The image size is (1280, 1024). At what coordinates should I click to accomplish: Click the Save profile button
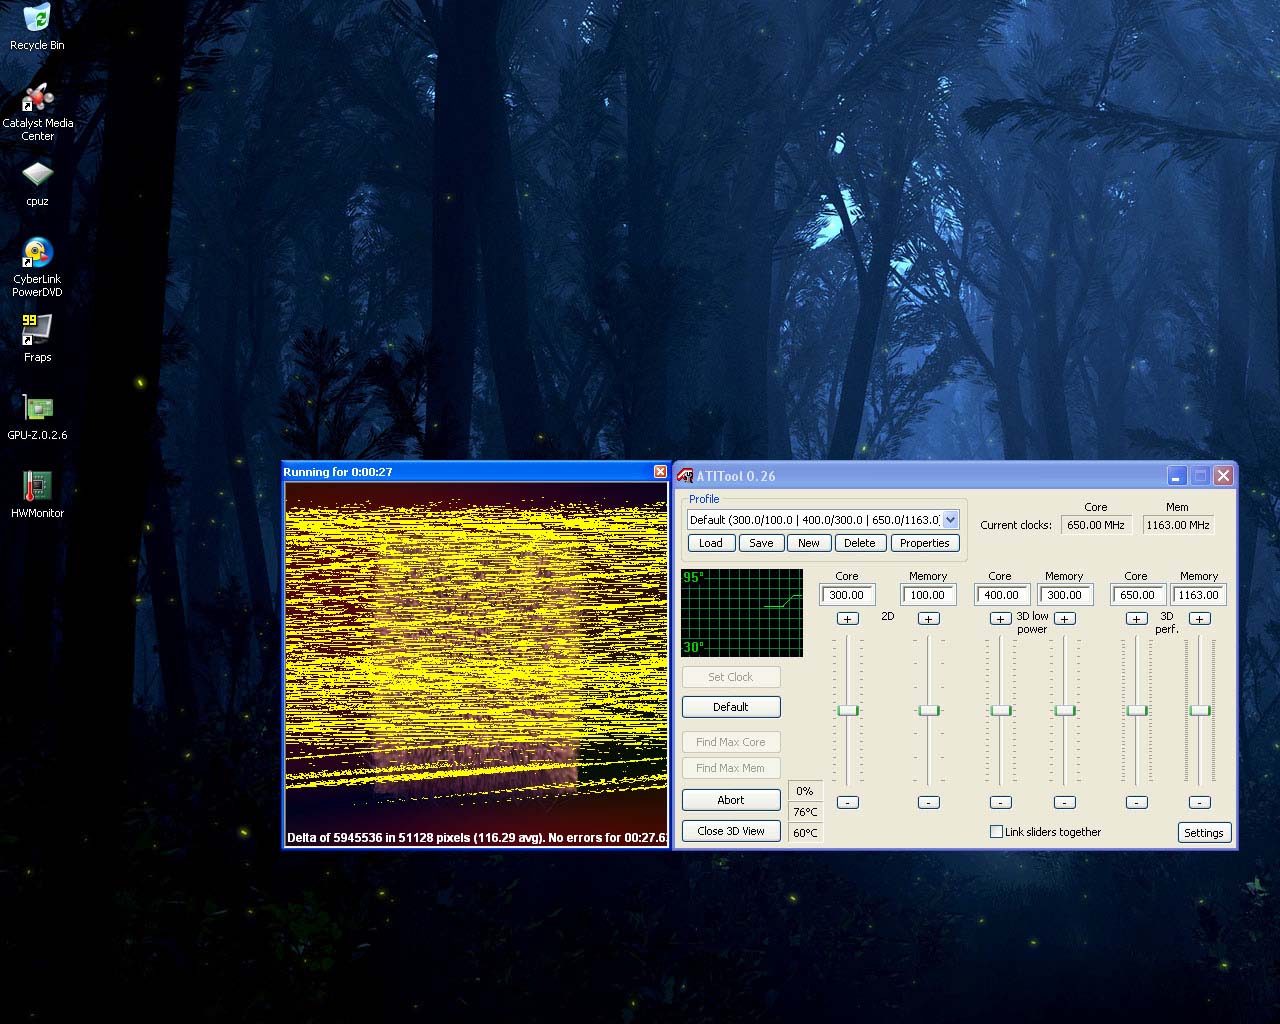pyautogui.click(x=761, y=543)
